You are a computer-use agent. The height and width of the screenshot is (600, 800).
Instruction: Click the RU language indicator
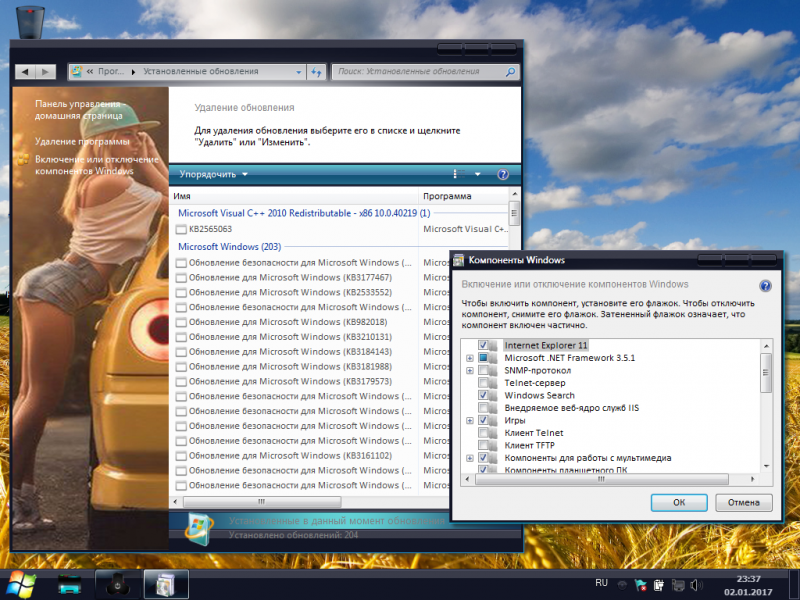pos(602,583)
